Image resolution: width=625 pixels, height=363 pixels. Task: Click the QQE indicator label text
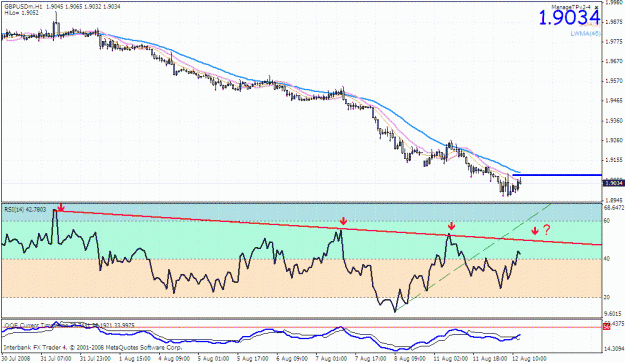[x=69, y=326]
